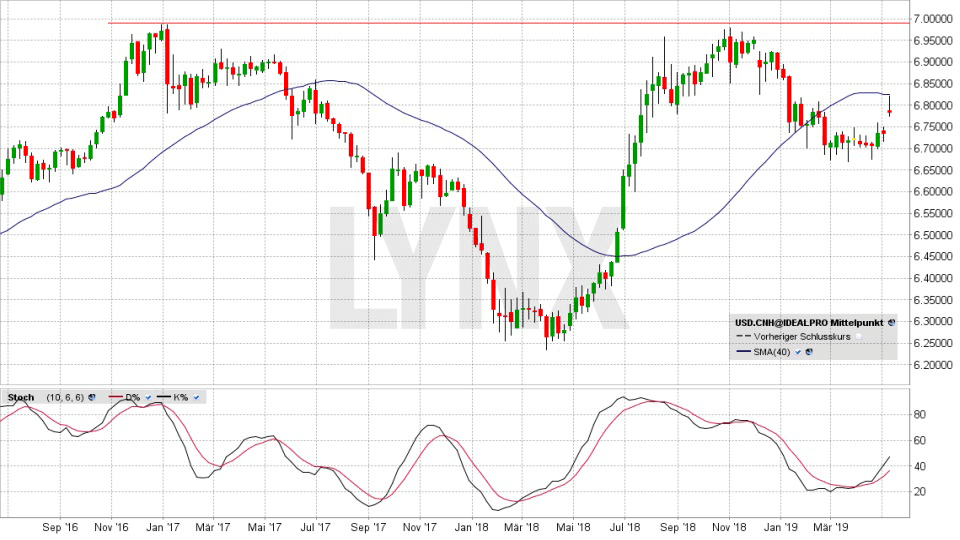960x540 pixels.
Task: Click the SMA(40) legend label
Action: (x=771, y=352)
